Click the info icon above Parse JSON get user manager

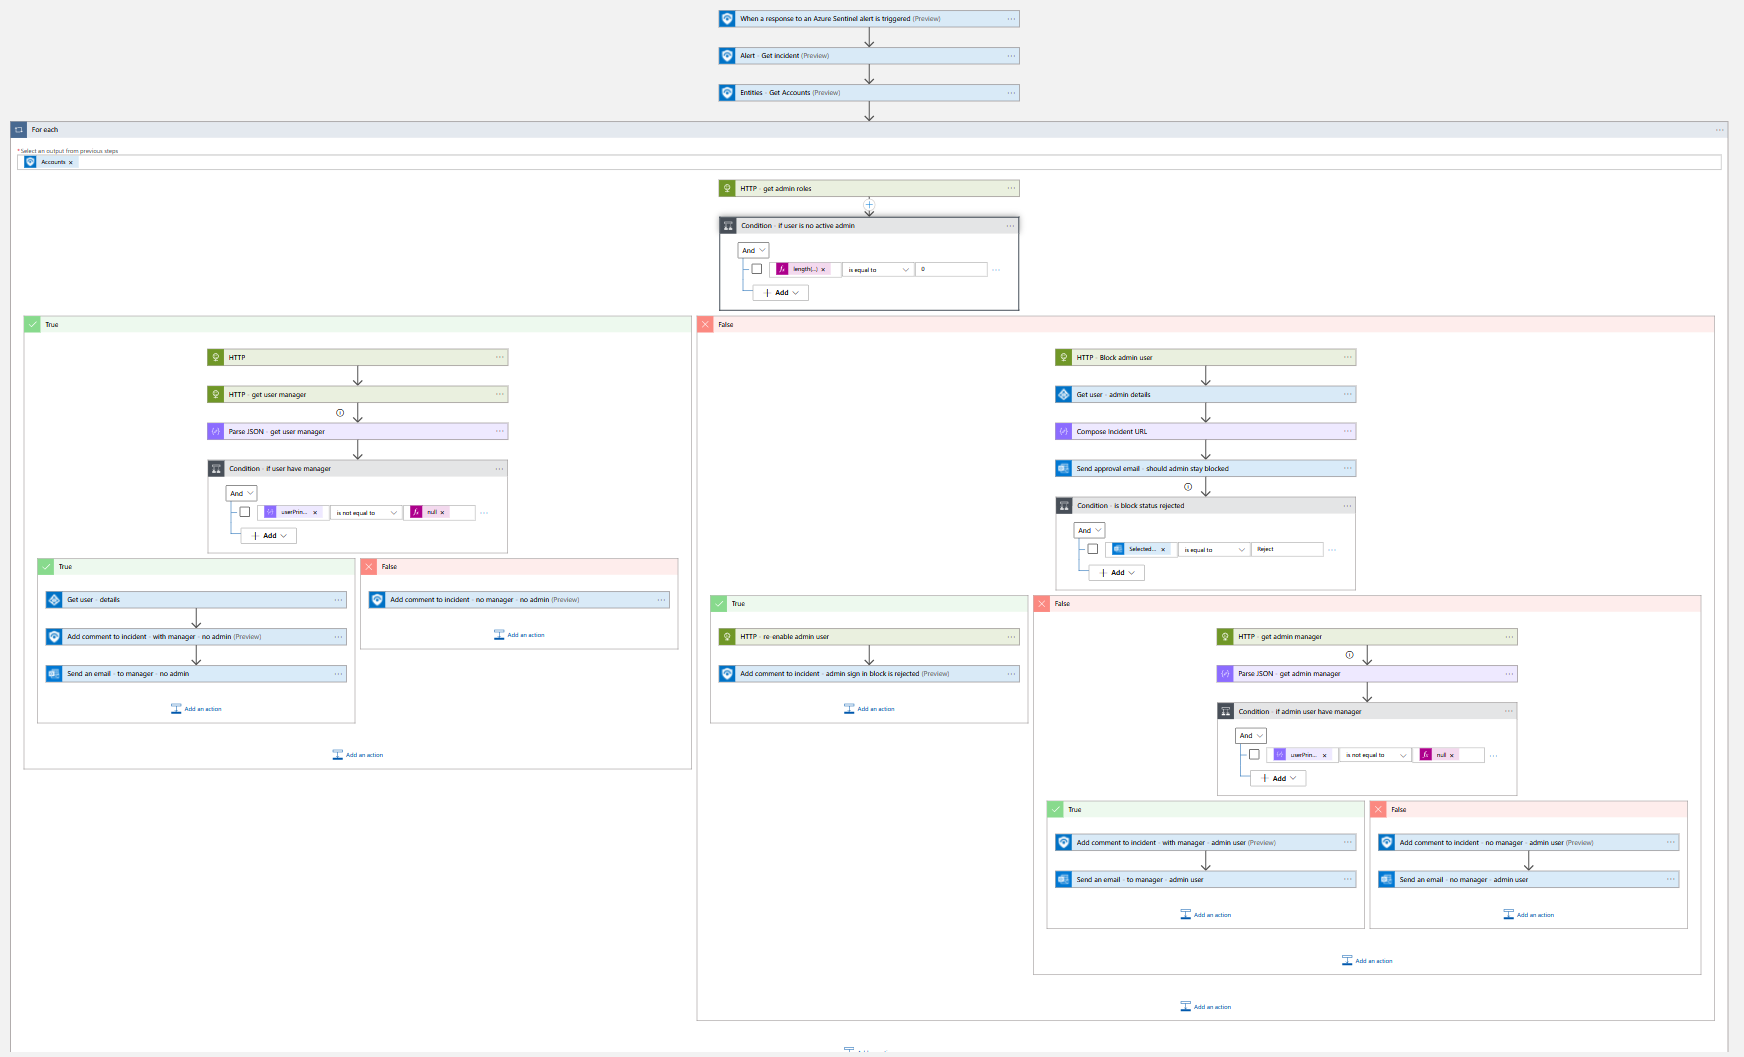coord(340,413)
